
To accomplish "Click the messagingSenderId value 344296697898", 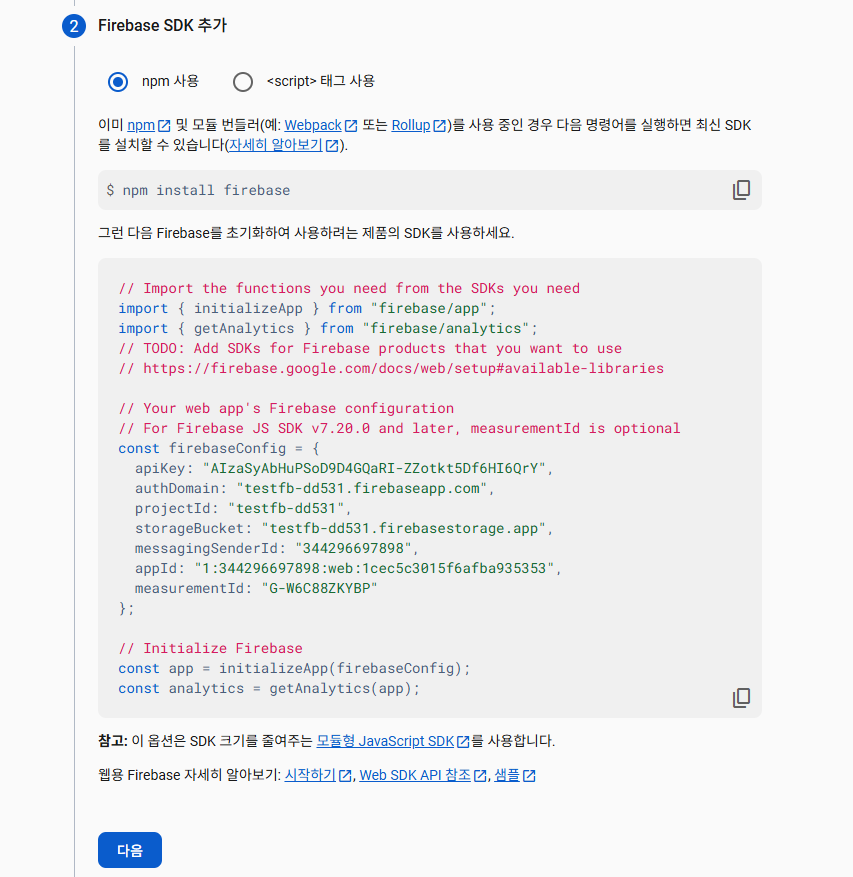I will tap(353, 548).
